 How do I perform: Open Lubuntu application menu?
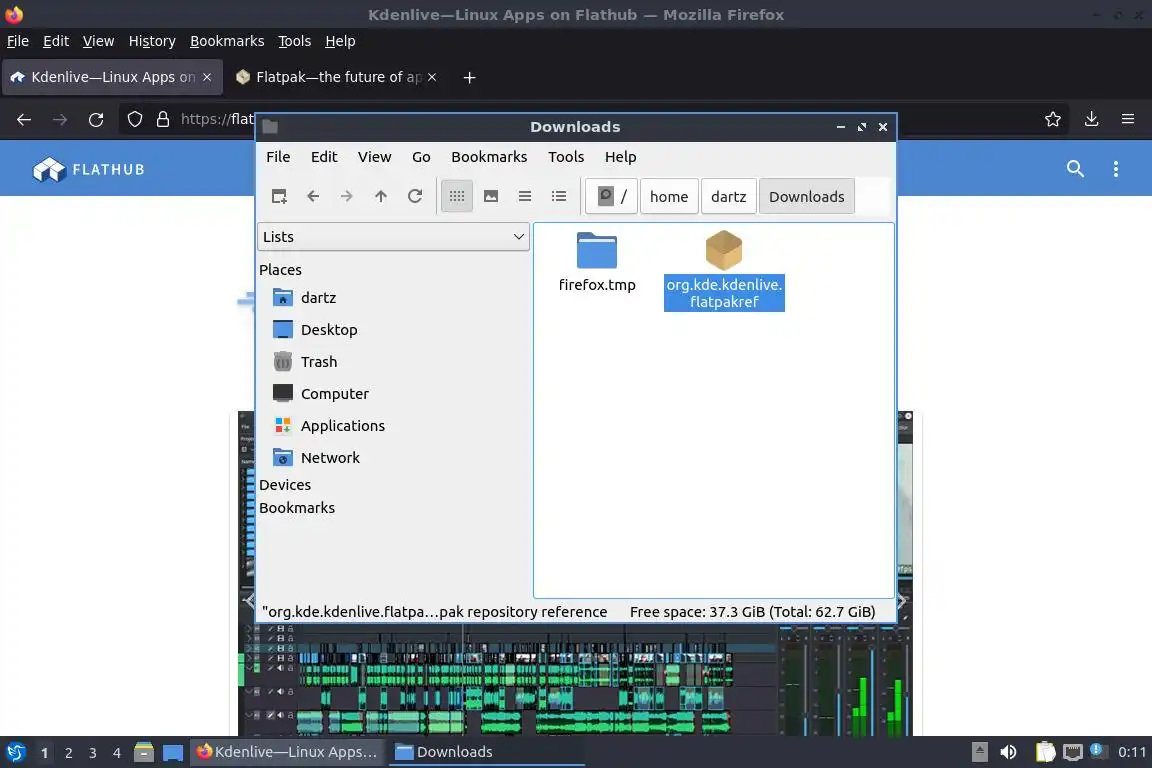coord(16,753)
